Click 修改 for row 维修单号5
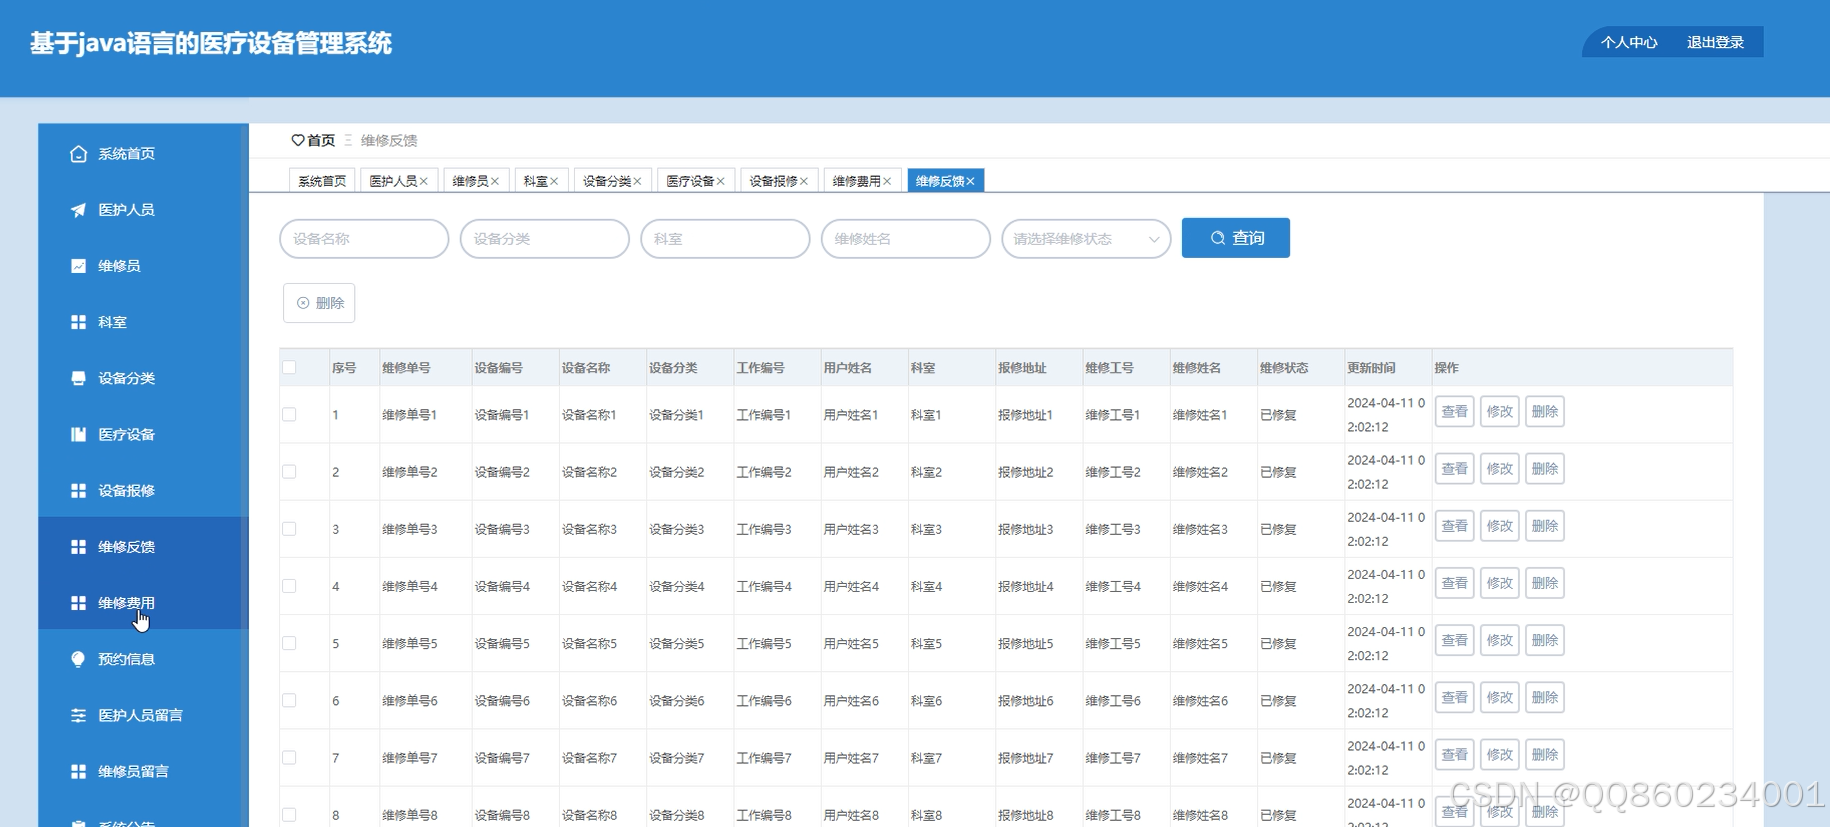 click(x=1500, y=640)
